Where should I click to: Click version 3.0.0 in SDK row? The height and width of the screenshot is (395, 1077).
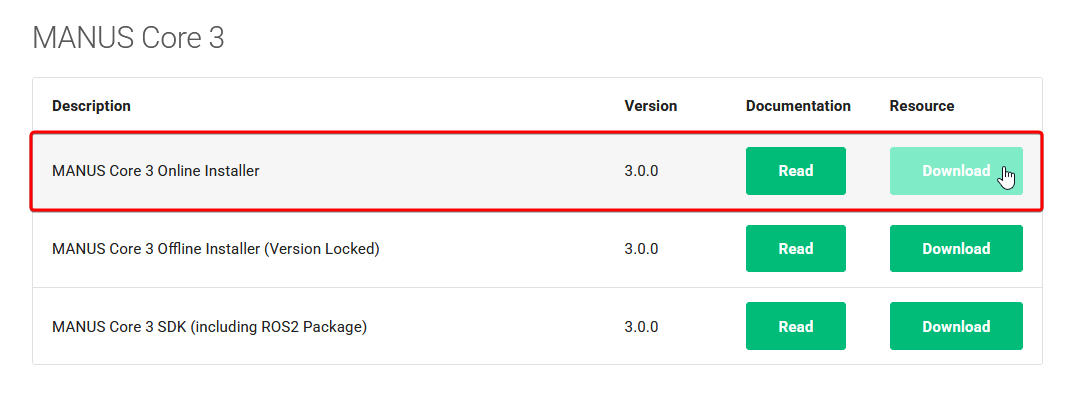tap(642, 326)
